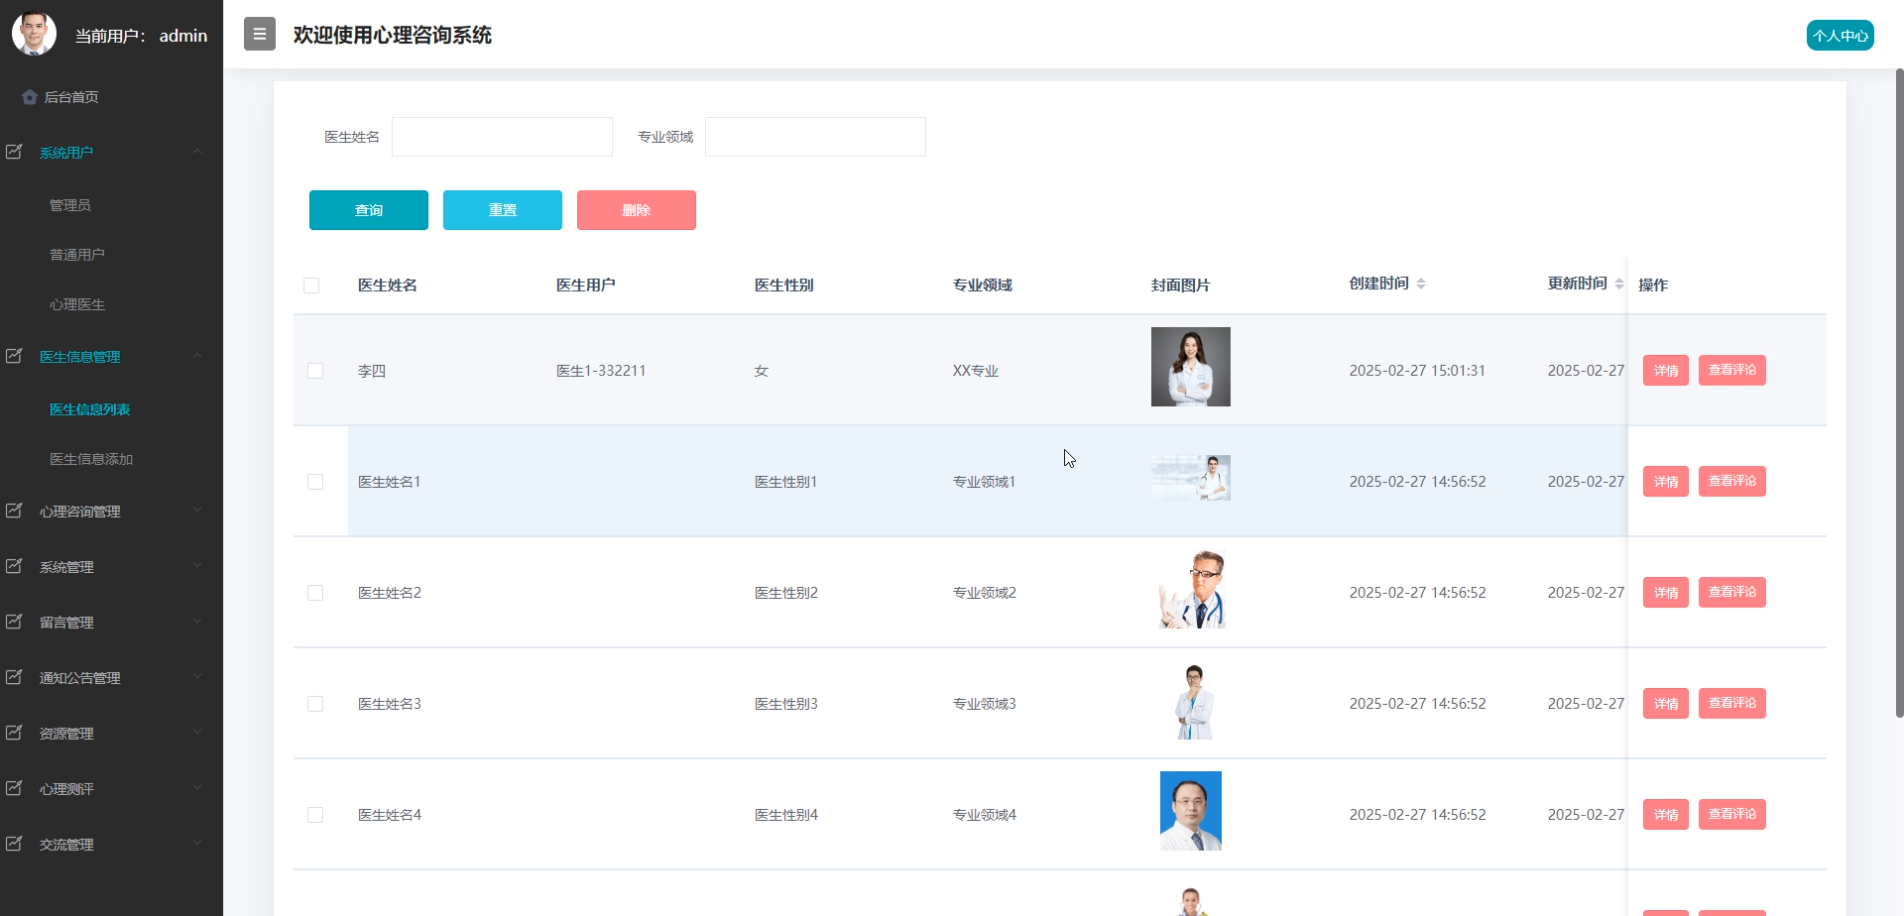Click the home icon beside 后台首页
Screen dimensions: 1904x916
coord(29,97)
